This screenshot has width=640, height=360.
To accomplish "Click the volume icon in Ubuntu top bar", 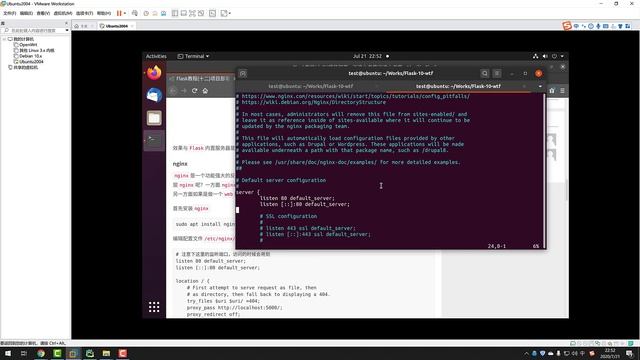I will [545, 56].
